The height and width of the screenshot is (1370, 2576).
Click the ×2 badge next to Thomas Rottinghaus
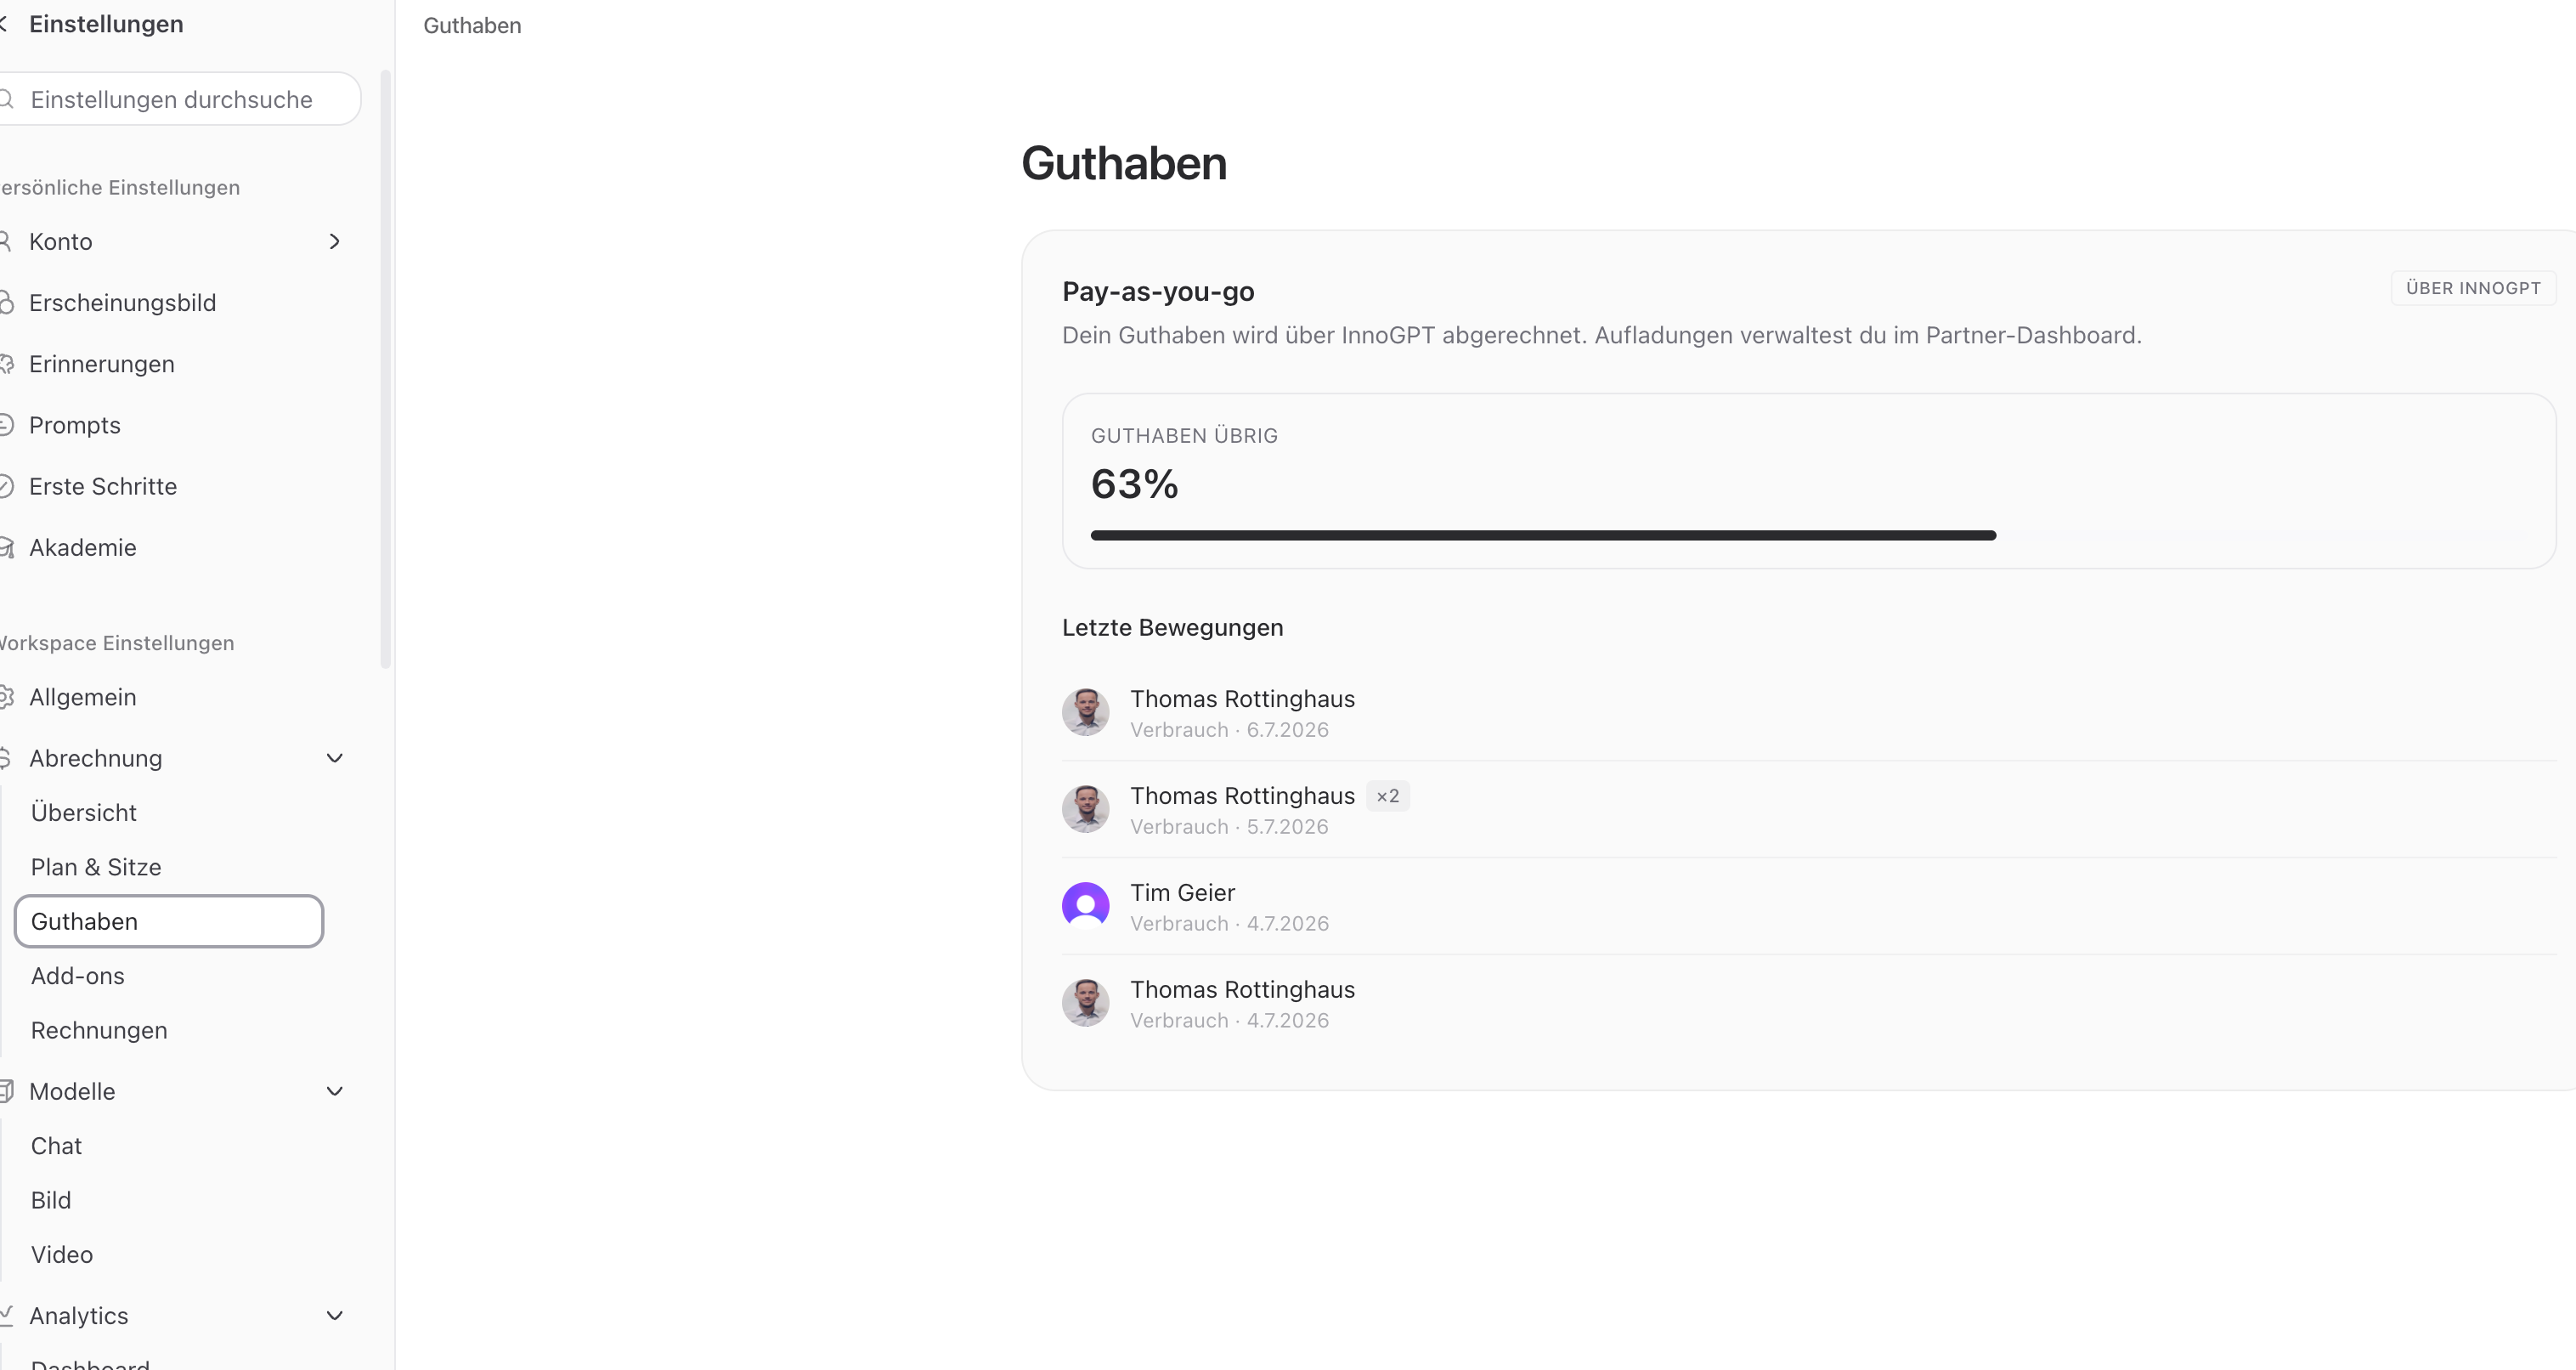(1387, 796)
